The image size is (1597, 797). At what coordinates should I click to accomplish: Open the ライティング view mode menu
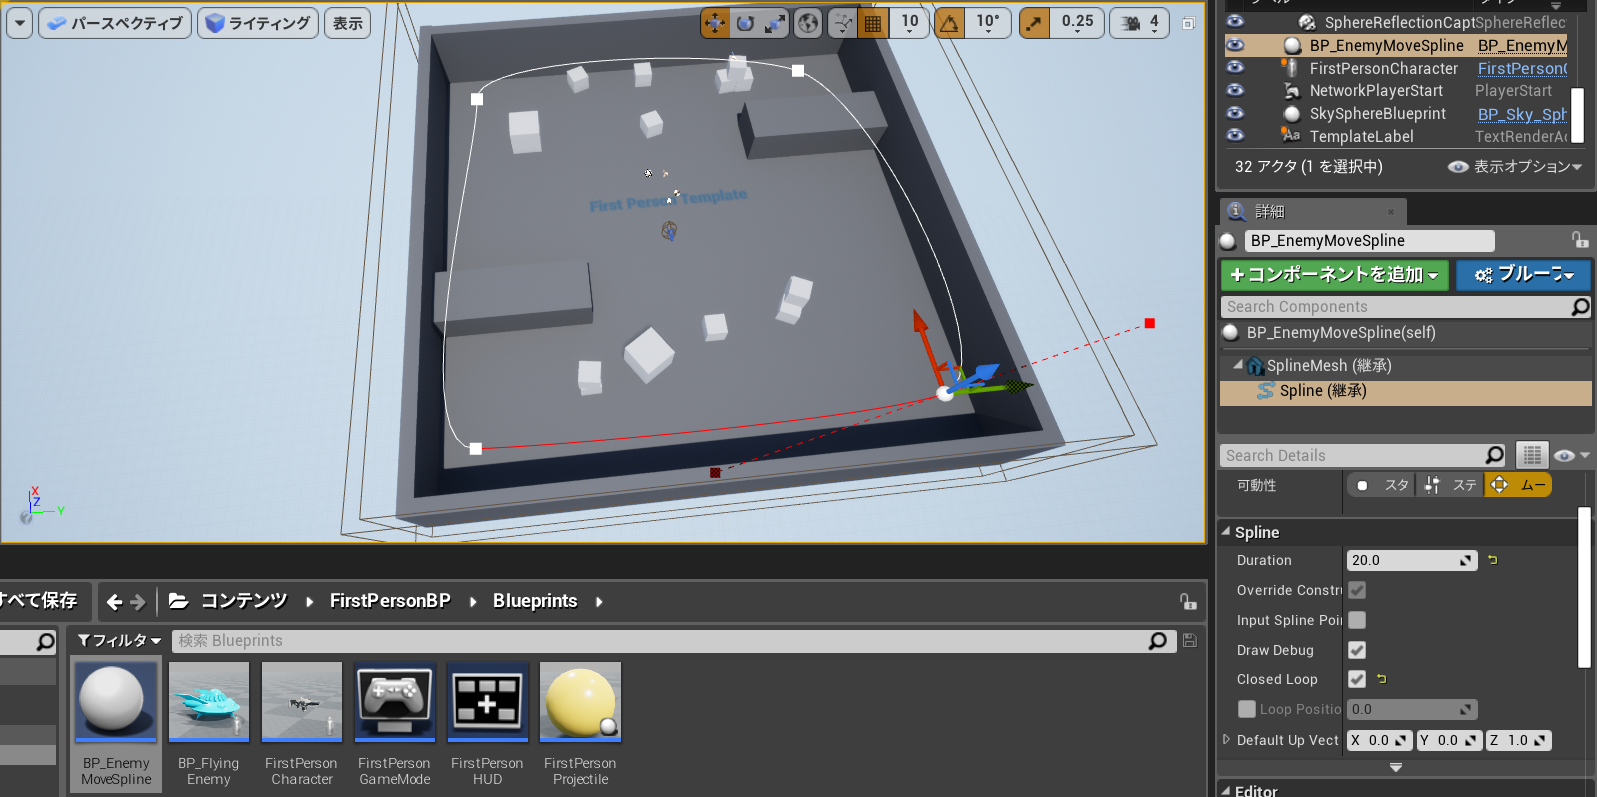[258, 23]
